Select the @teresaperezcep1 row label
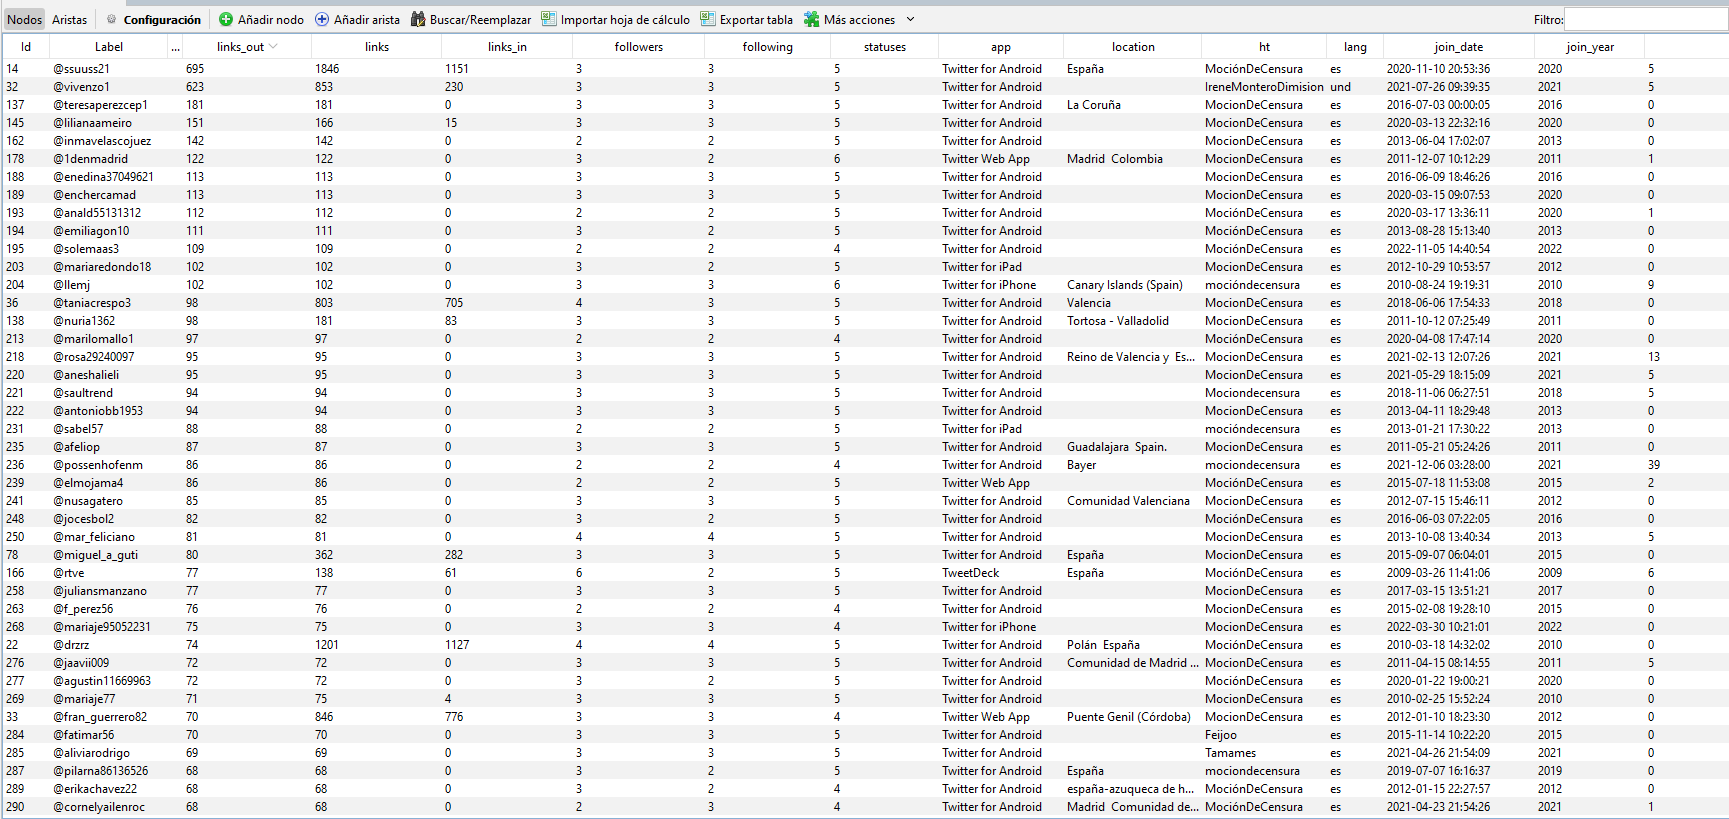The width and height of the screenshot is (1729, 819). click(100, 105)
